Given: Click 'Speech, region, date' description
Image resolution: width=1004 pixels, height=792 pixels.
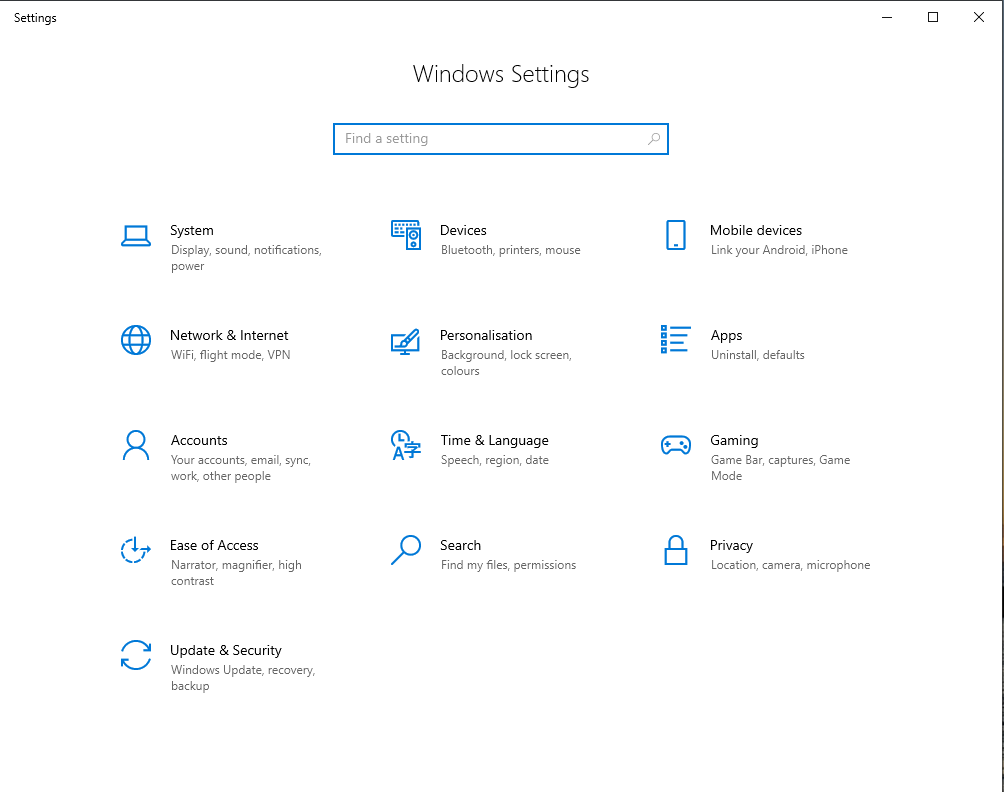Looking at the screenshot, I should click(494, 460).
